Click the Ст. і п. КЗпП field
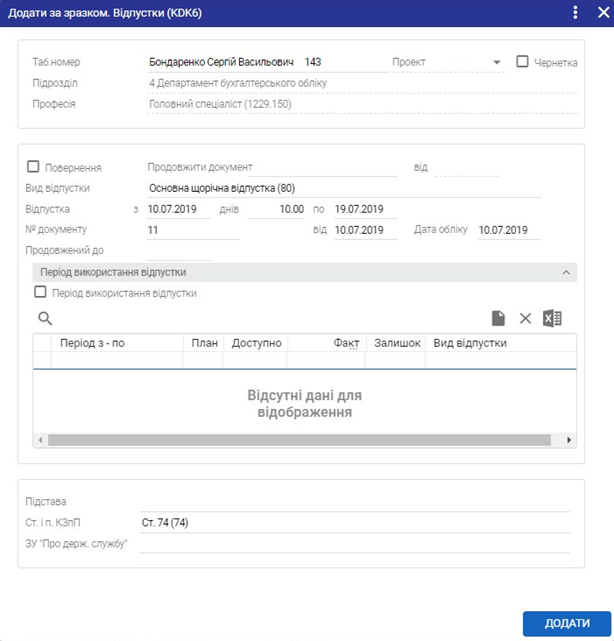The height and width of the screenshot is (641, 614). coord(355,521)
